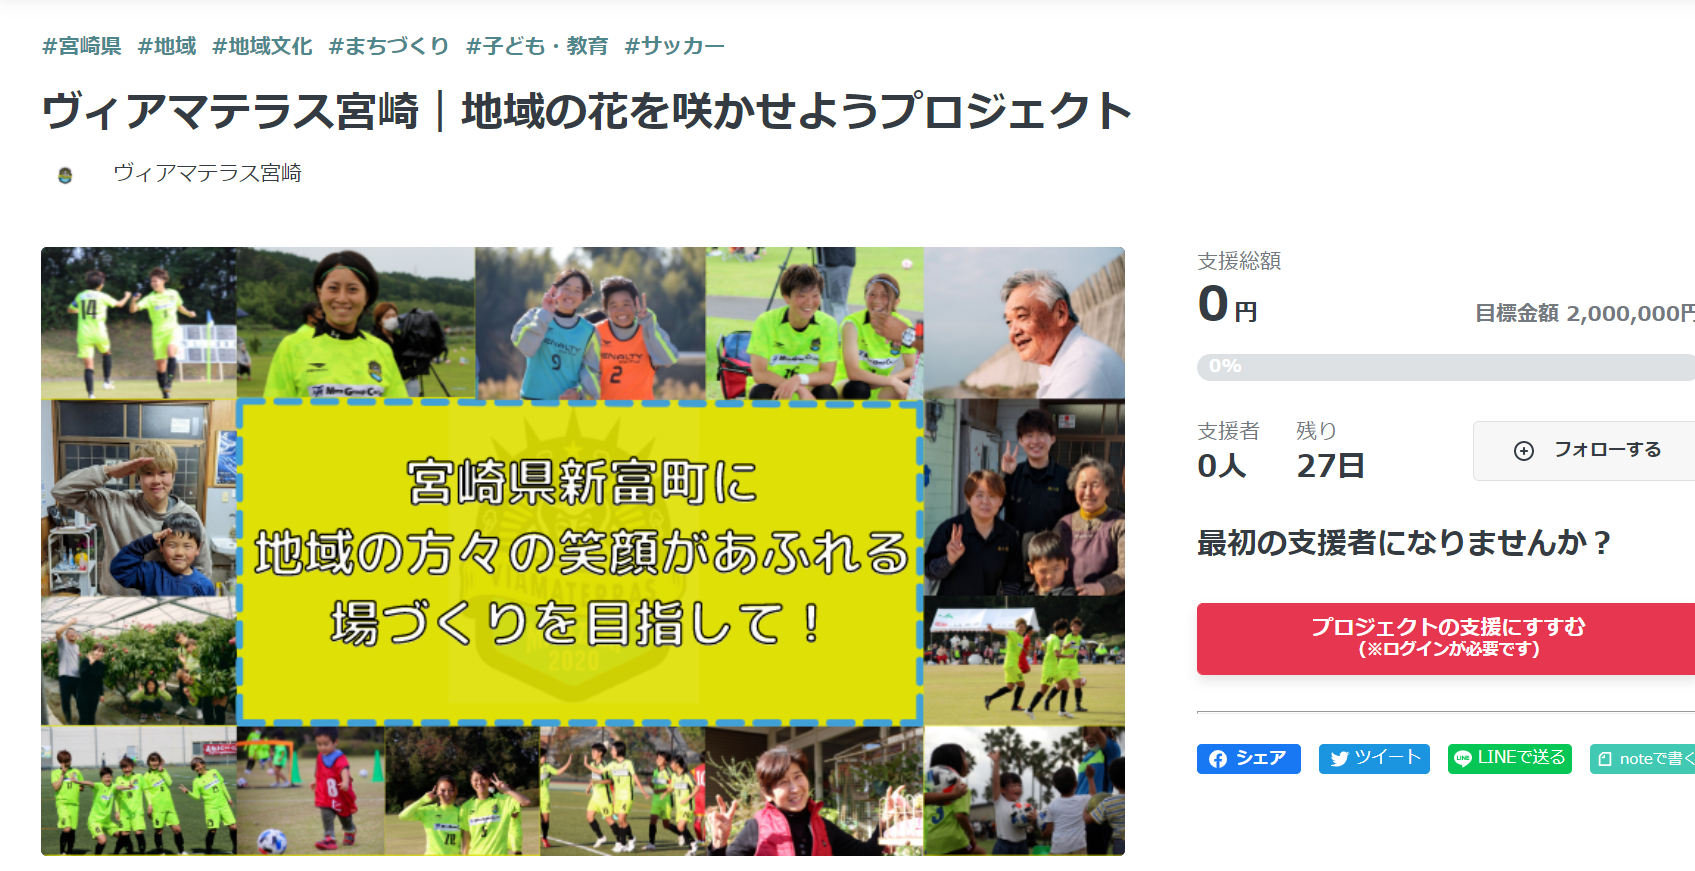Select the #地域文化 tag
The image size is (1695, 871).
pyautogui.click(x=262, y=46)
